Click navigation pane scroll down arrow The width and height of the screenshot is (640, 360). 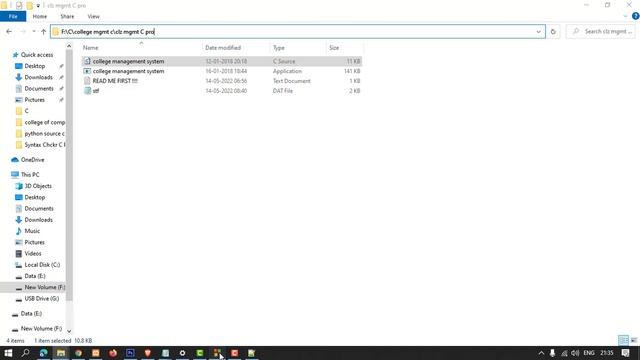pos(69,331)
